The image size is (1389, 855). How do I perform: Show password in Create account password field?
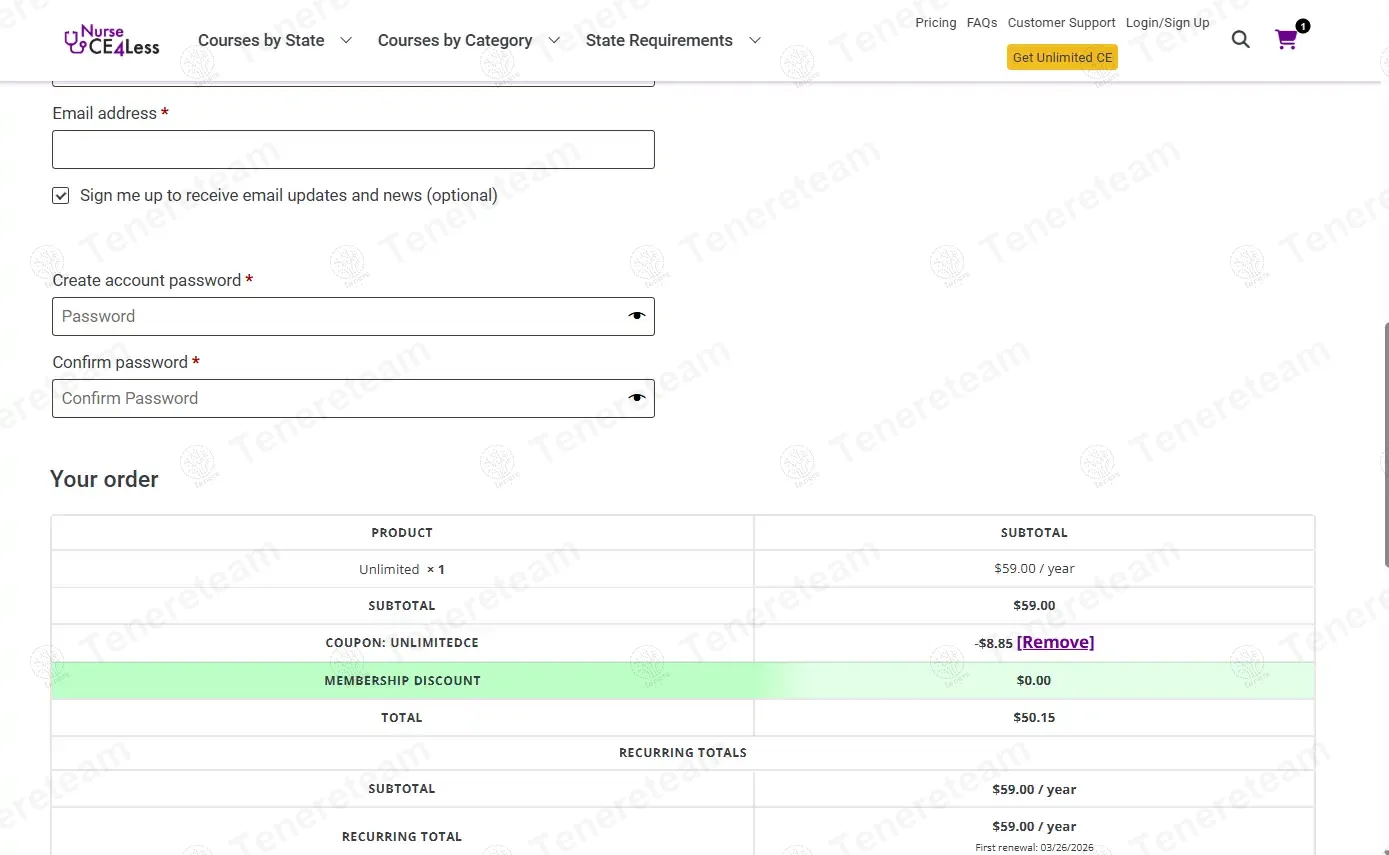637,316
